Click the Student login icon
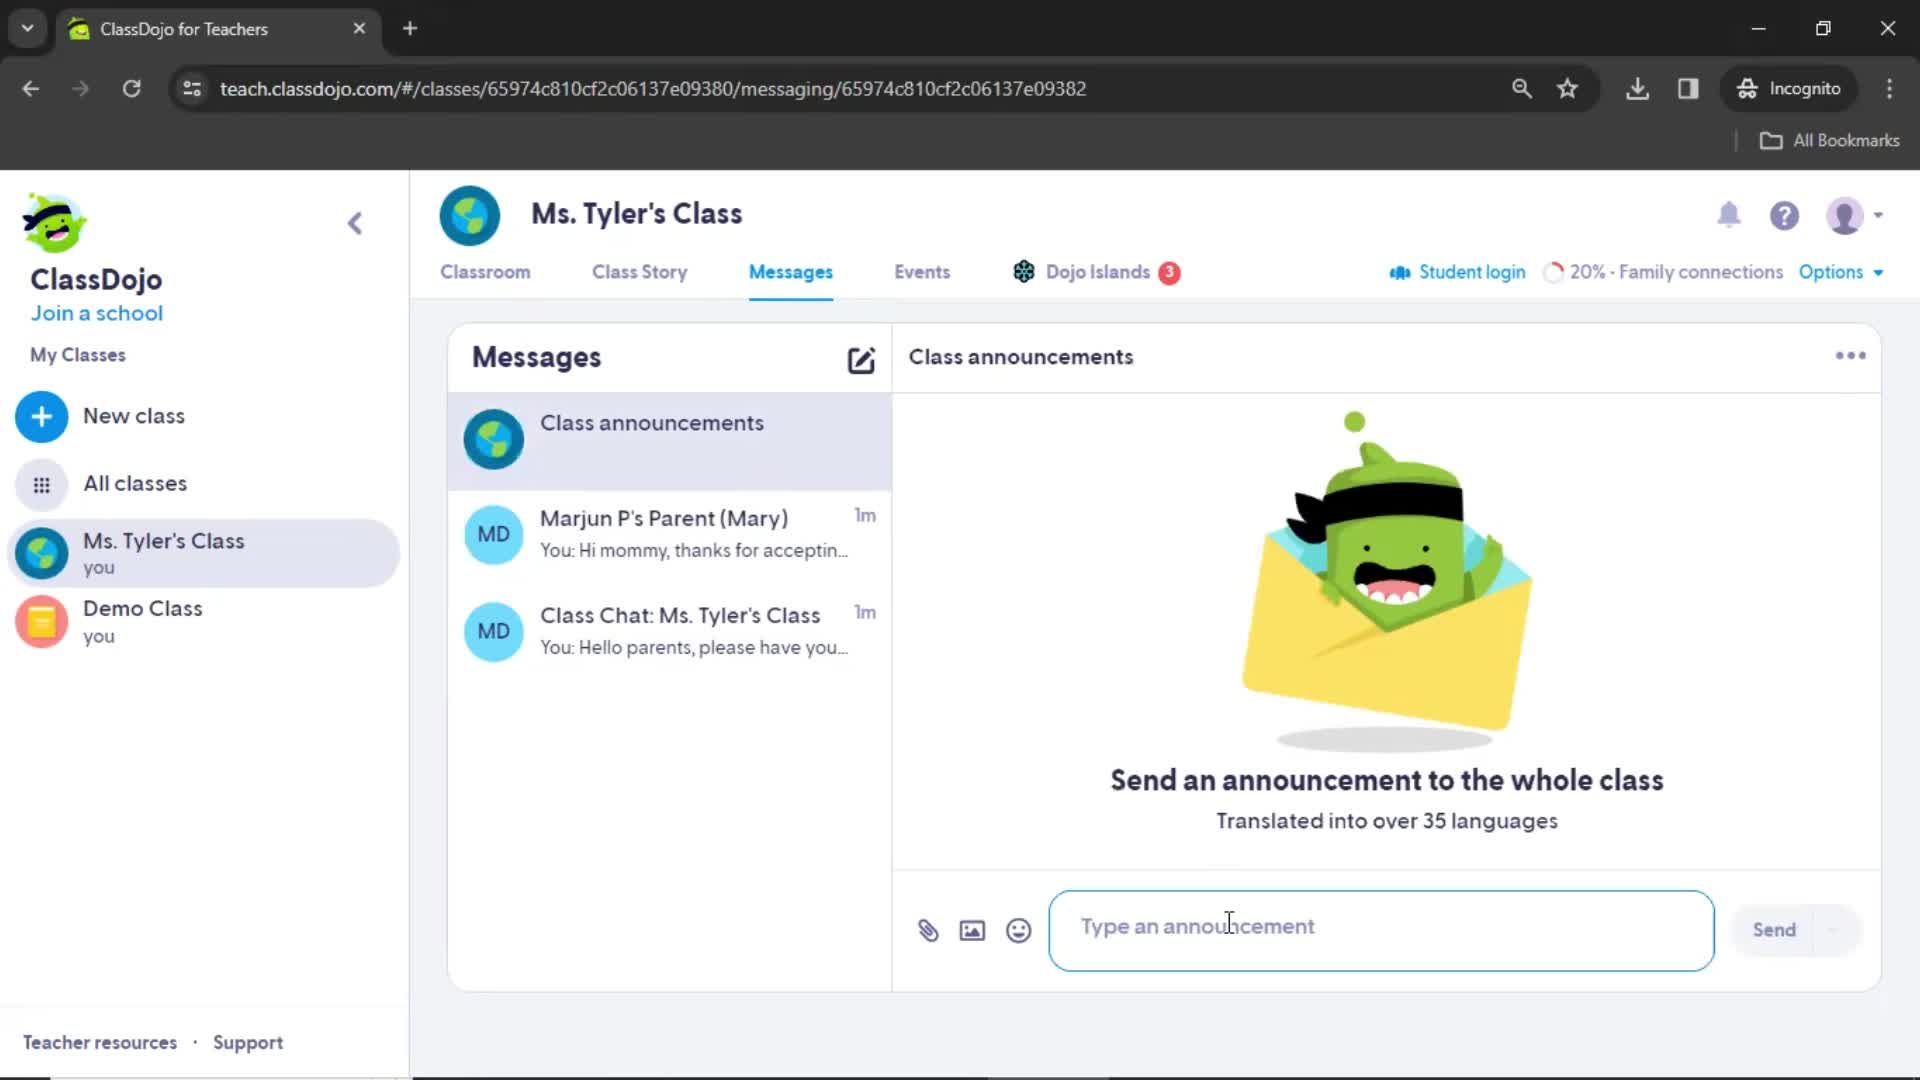The height and width of the screenshot is (1080, 1920). pos(1399,273)
